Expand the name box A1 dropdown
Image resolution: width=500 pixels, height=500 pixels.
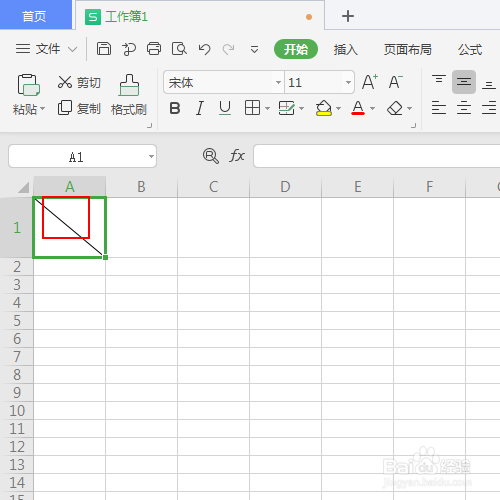click(151, 156)
